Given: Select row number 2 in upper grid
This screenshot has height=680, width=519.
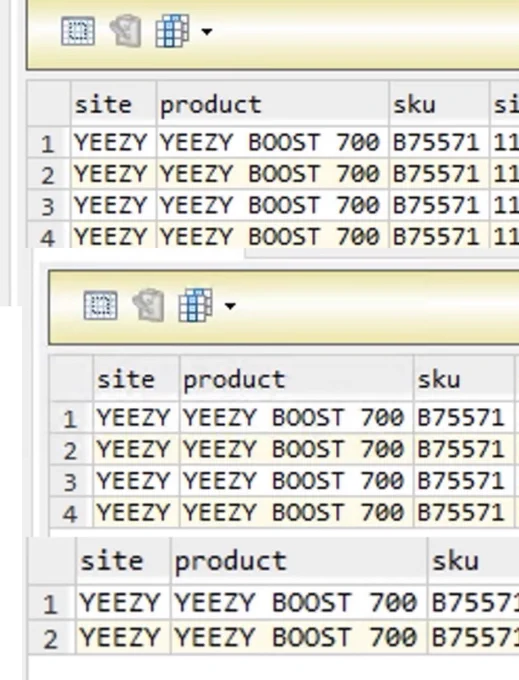Looking at the screenshot, I should point(49,174).
